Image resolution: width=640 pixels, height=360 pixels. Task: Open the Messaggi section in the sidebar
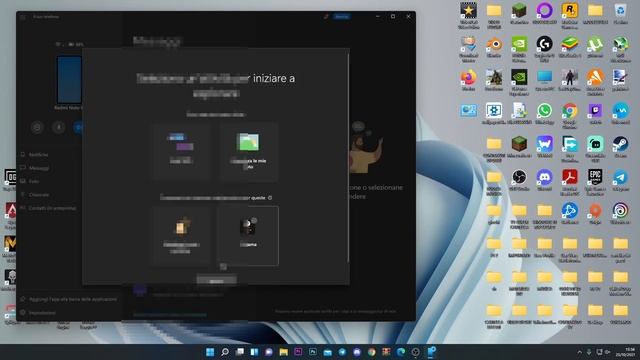pyautogui.click(x=39, y=168)
